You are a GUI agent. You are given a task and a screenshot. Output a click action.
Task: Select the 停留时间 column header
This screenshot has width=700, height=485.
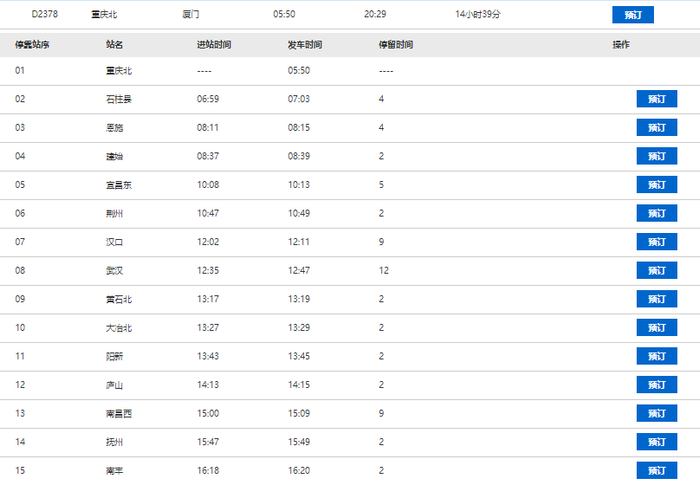click(x=396, y=45)
